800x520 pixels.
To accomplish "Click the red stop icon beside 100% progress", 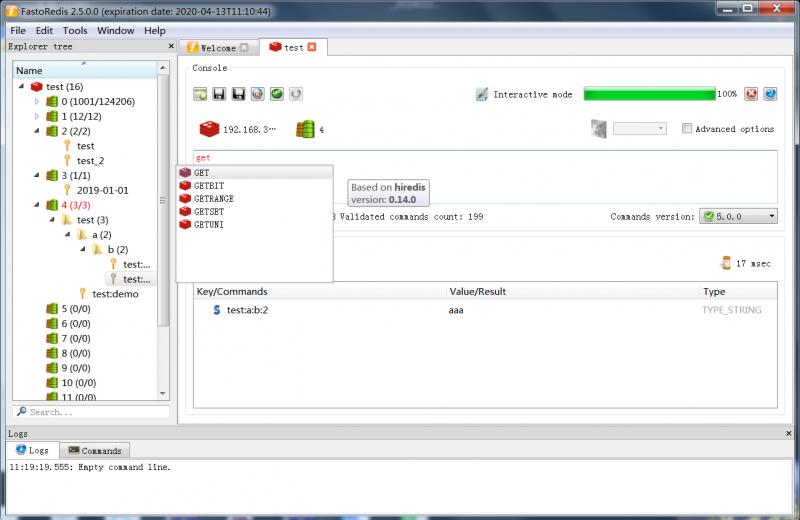I will [x=751, y=94].
